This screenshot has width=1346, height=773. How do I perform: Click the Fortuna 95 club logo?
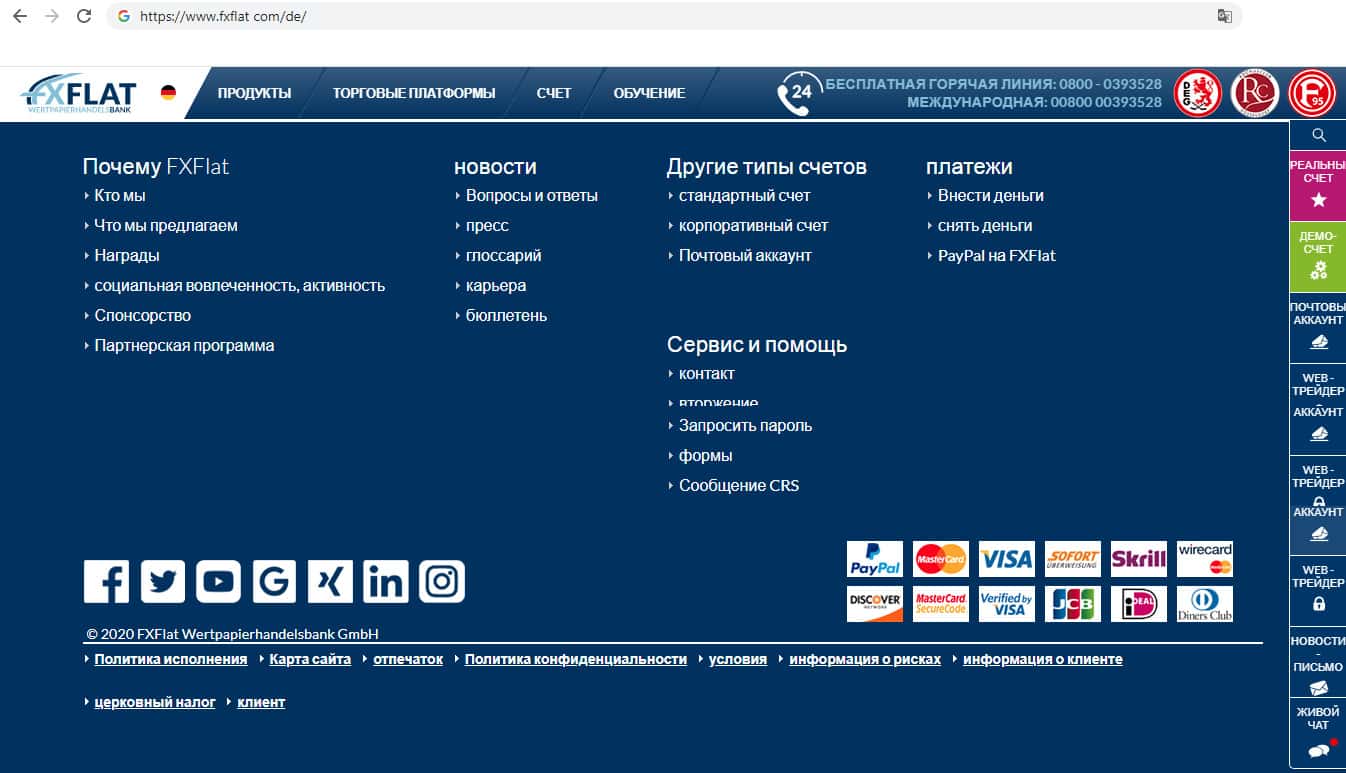click(1312, 93)
